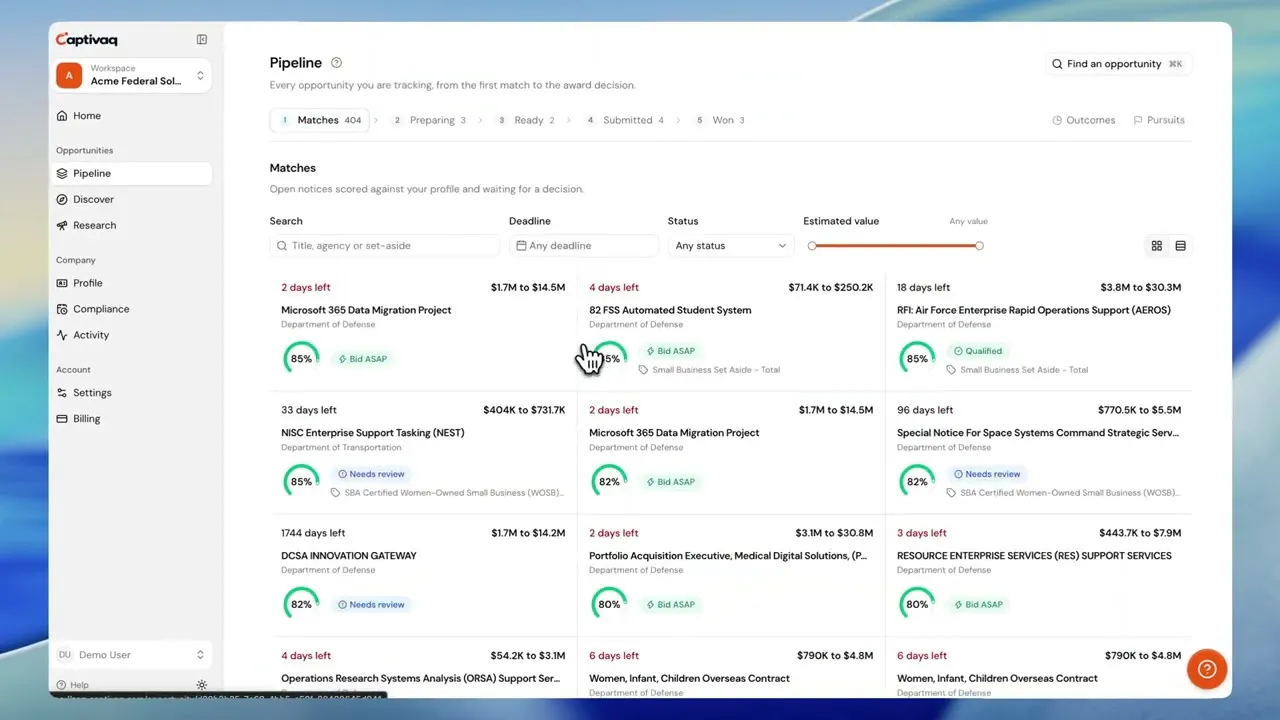This screenshot has width=1280, height=720.
Task: Select the Matches 404 stage tab
Action: [320, 120]
